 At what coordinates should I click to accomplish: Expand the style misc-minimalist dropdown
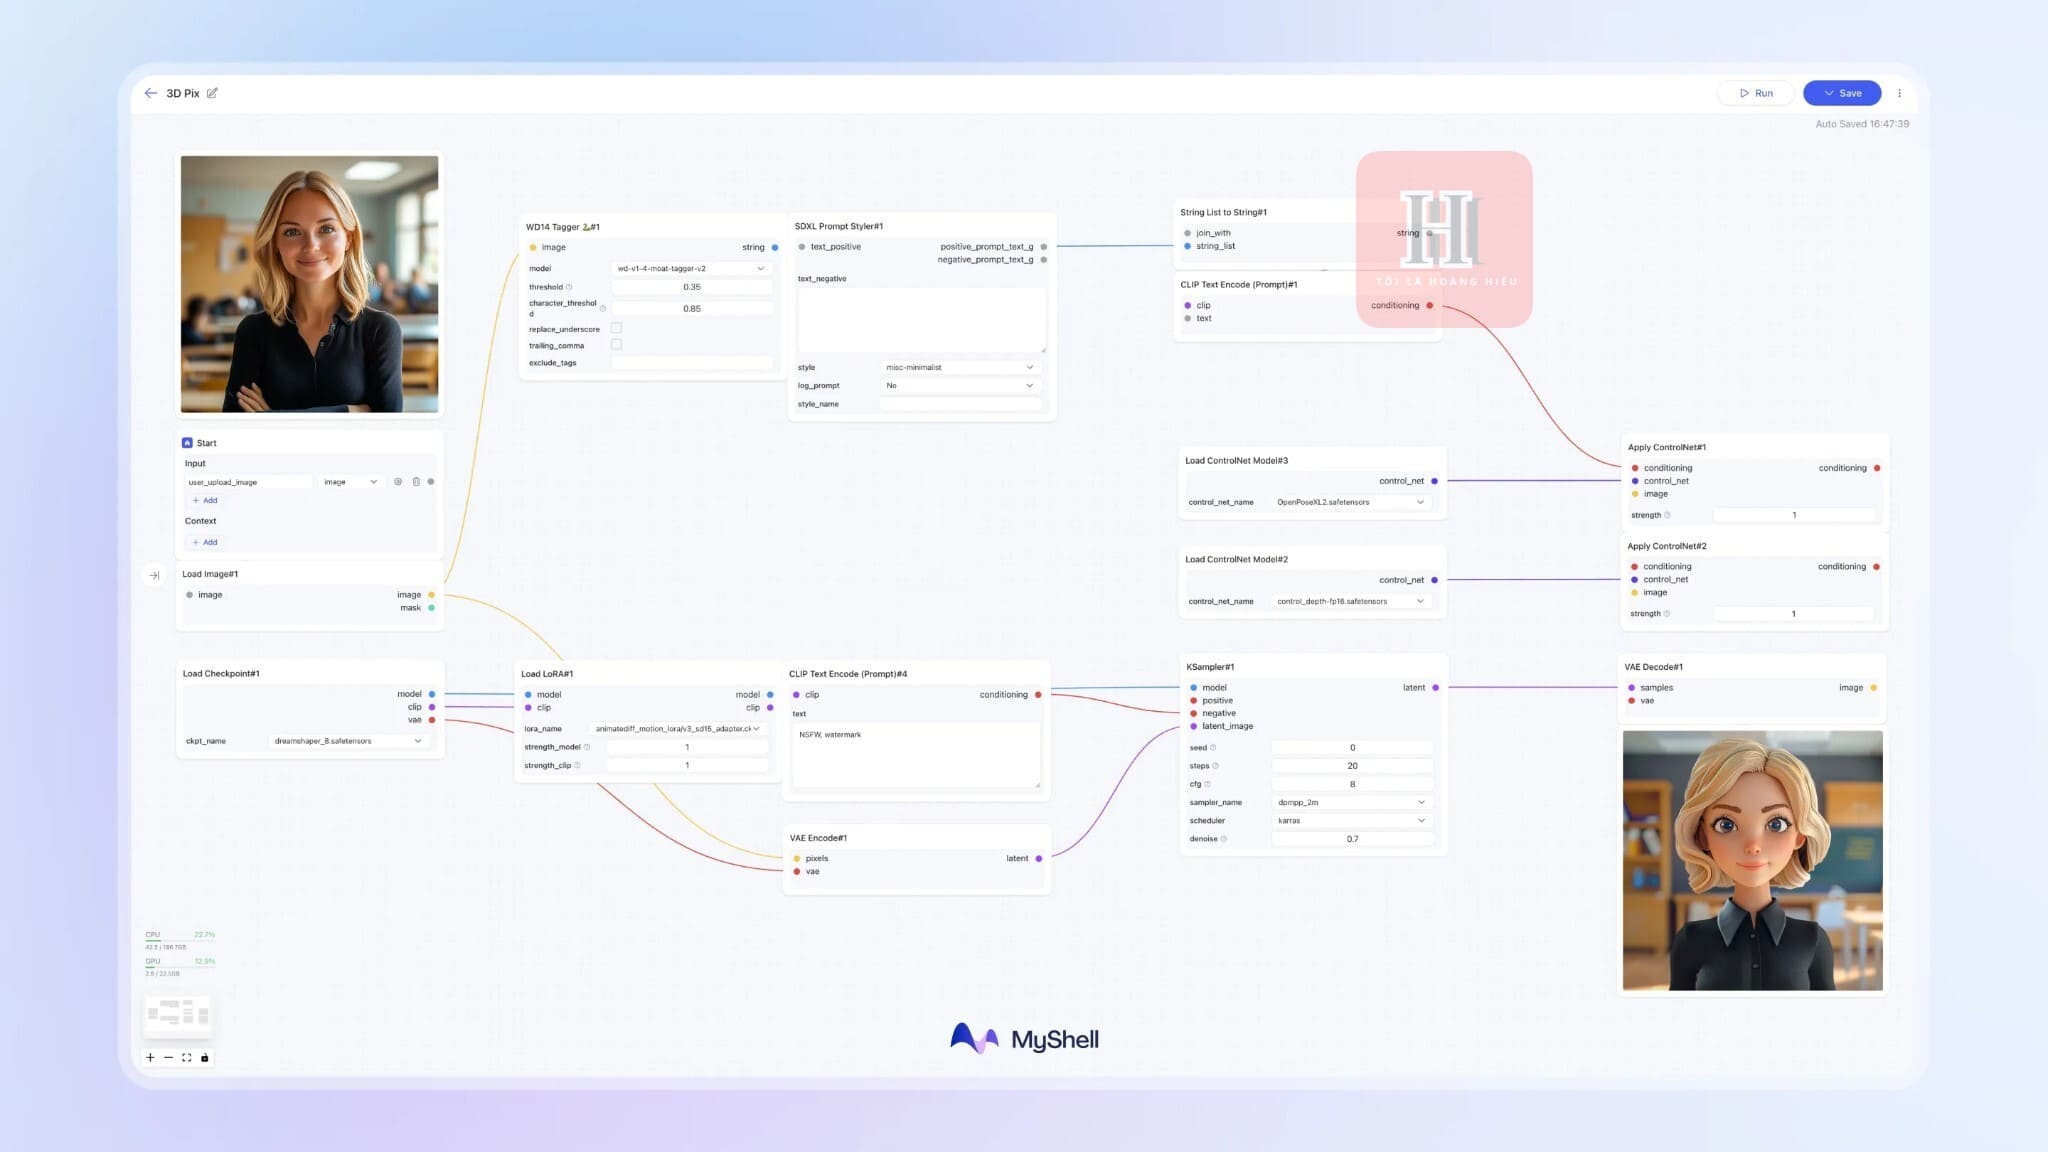click(x=959, y=367)
